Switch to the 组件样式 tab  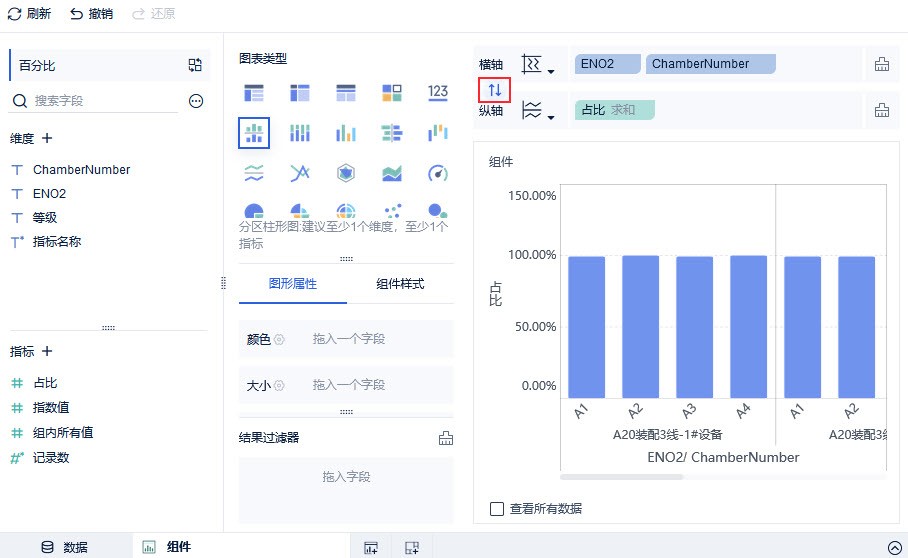(x=400, y=284)
